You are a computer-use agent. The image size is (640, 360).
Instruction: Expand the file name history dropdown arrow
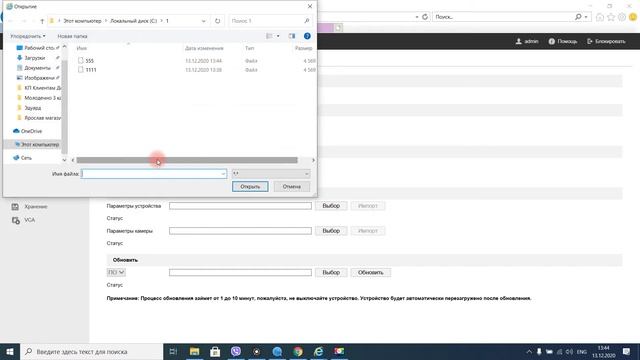tap(223, 174)
